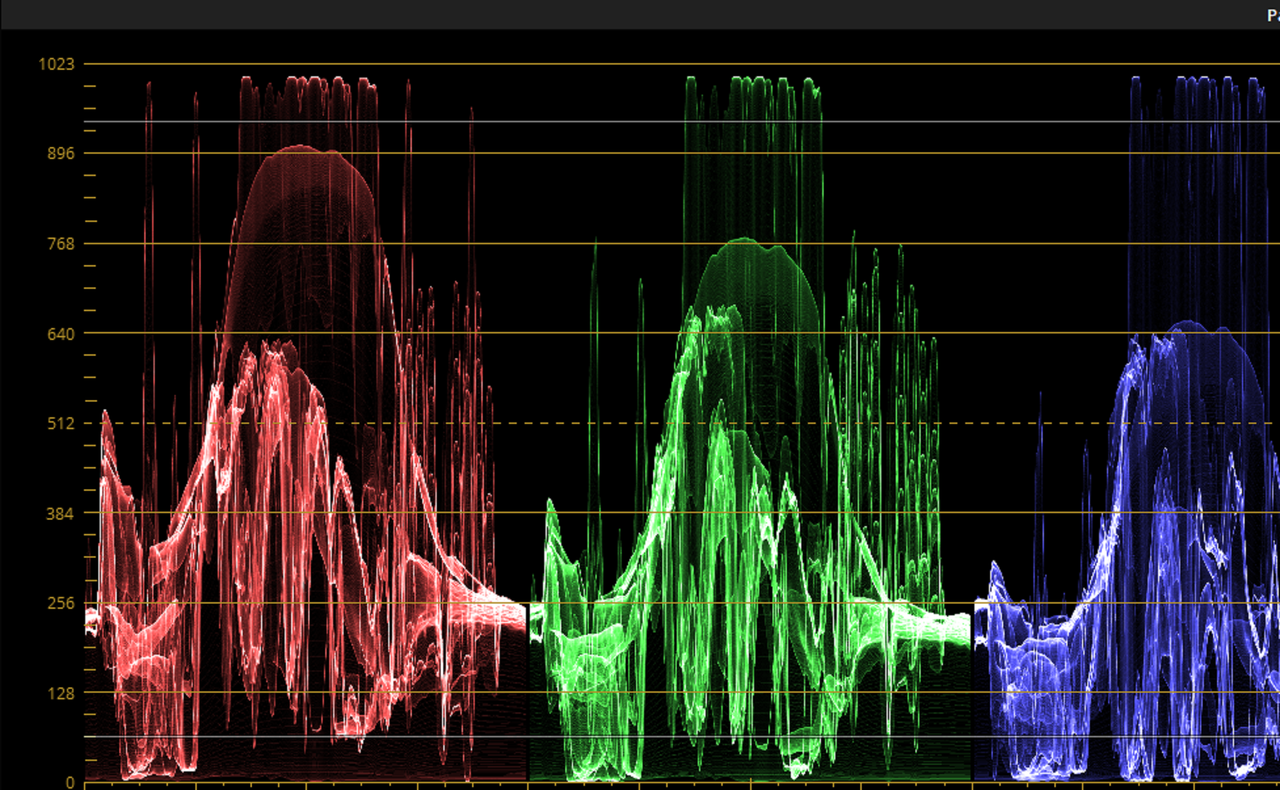Click the 512 midpoint label
Image resolution: width=1280 pixels, height=790 pixels.
pyautogui.click(x=60, y=423)
